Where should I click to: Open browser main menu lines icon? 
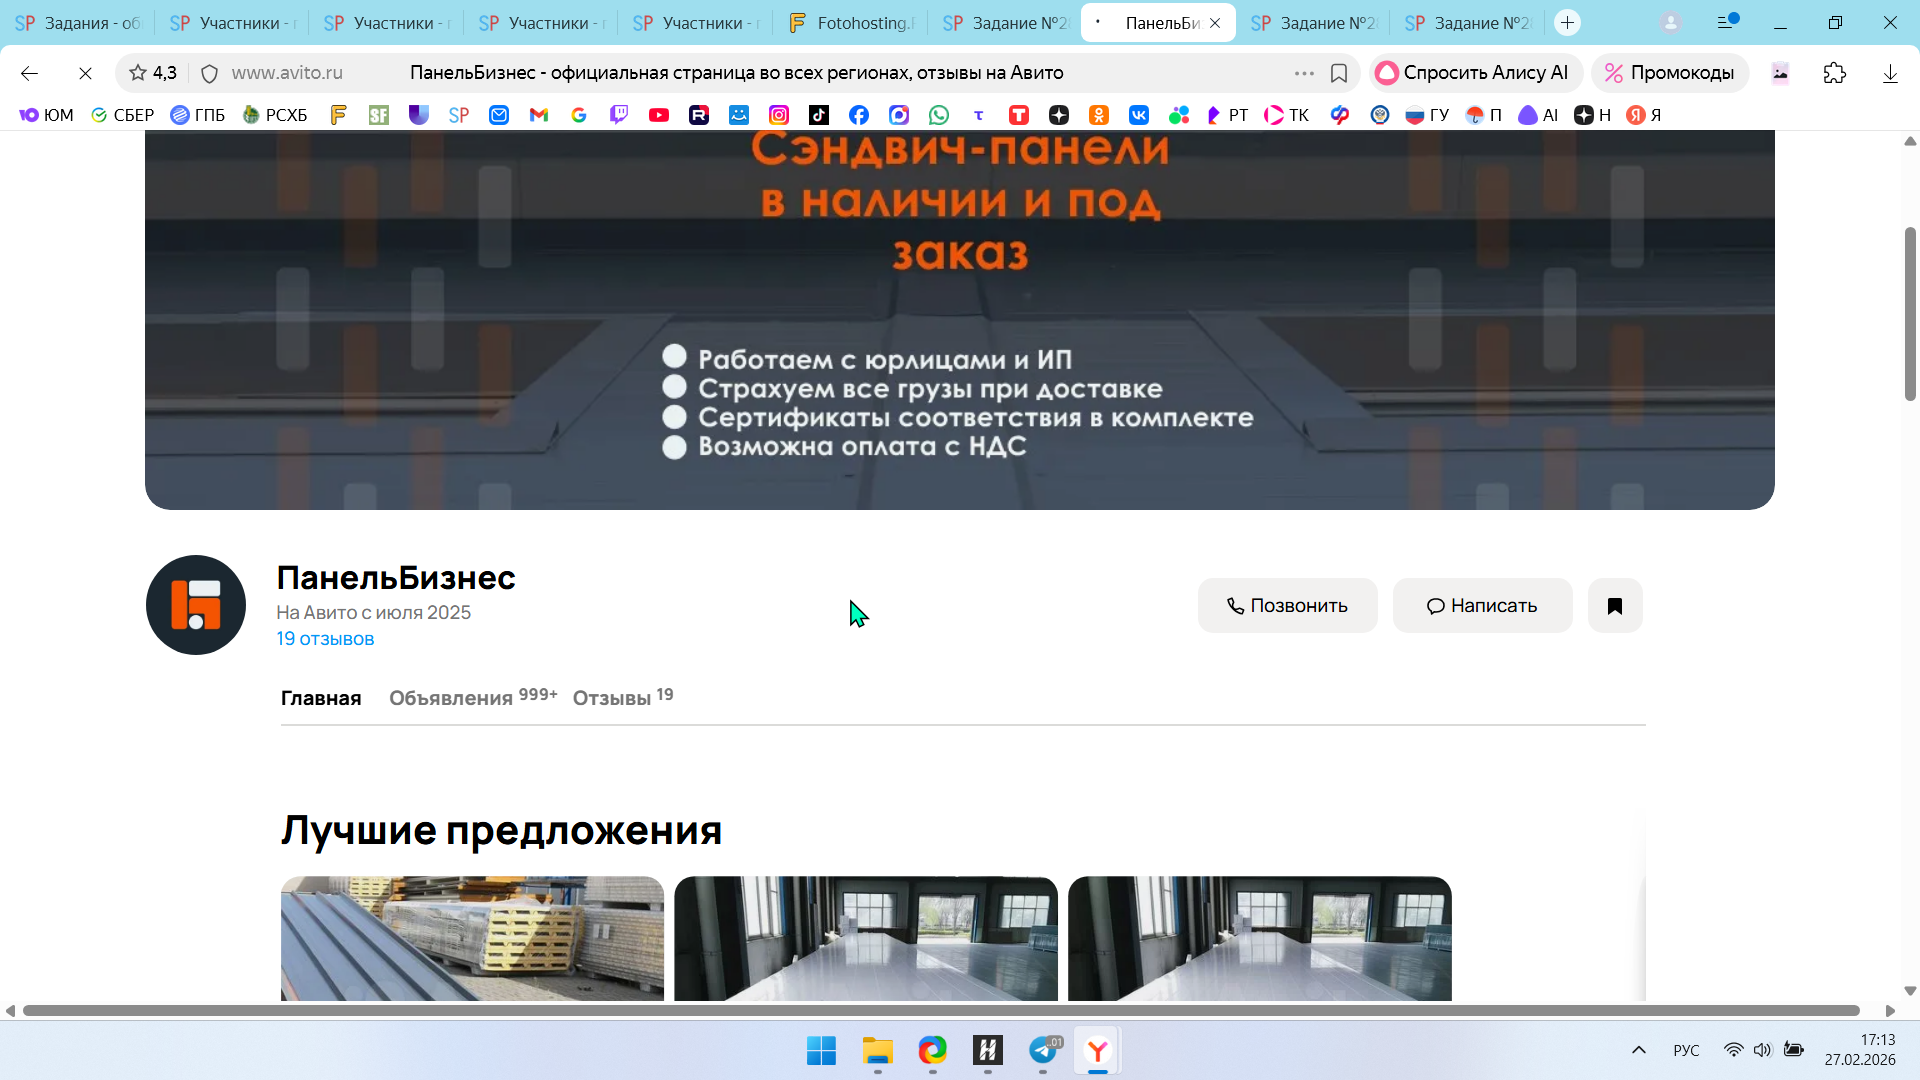pyautogui.click(x=1726, y=22)
